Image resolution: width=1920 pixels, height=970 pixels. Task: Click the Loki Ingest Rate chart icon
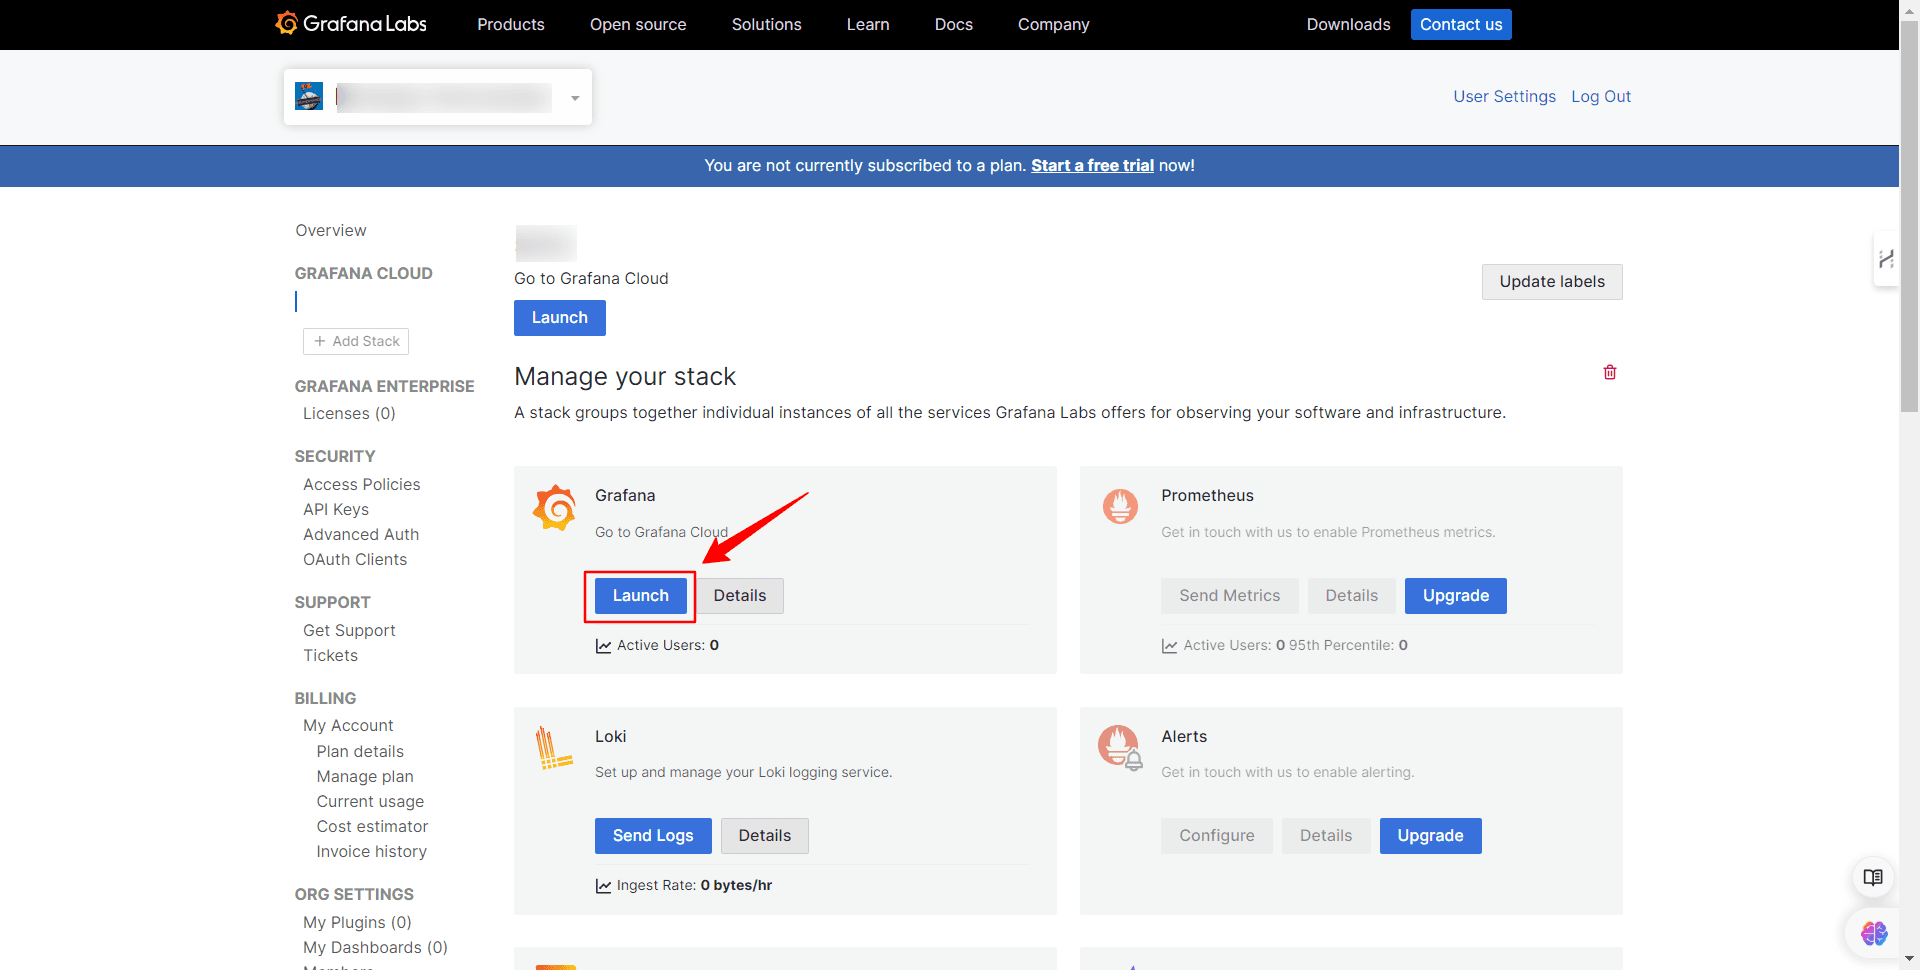click(x=603, y=886)
